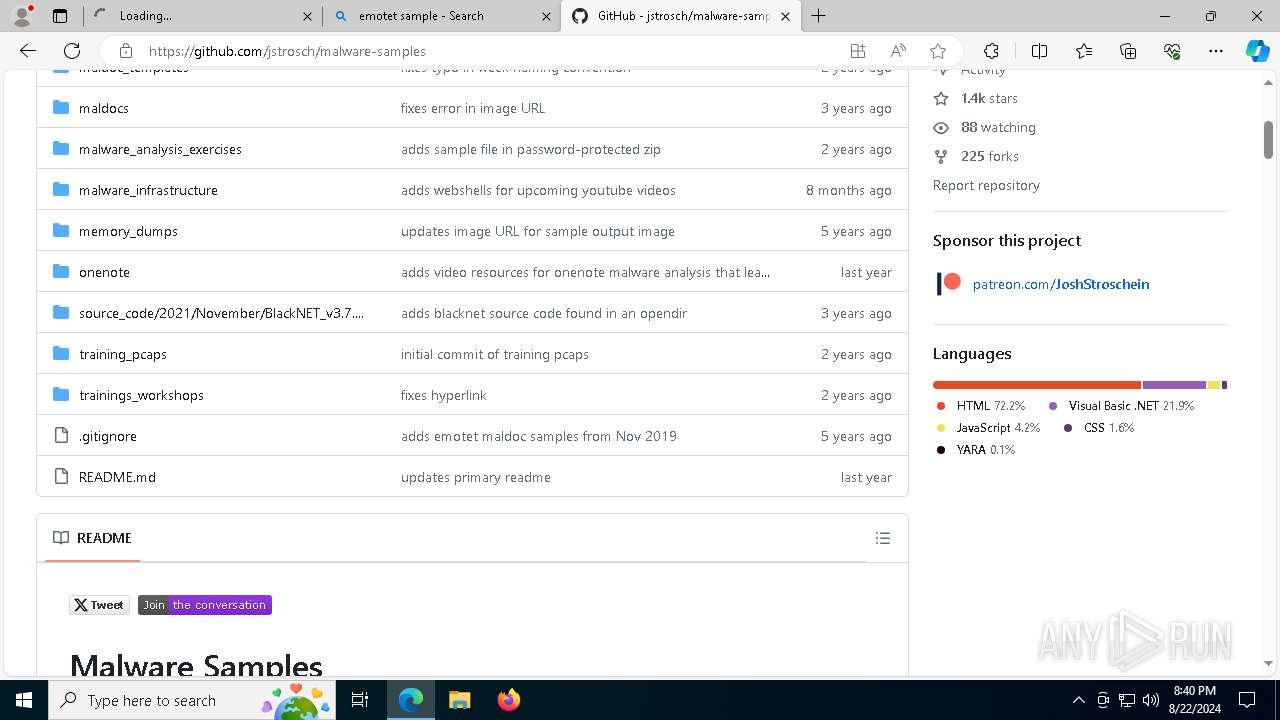Open Windows Start menu
This screenshot has height=720, width=1280.
23,700
